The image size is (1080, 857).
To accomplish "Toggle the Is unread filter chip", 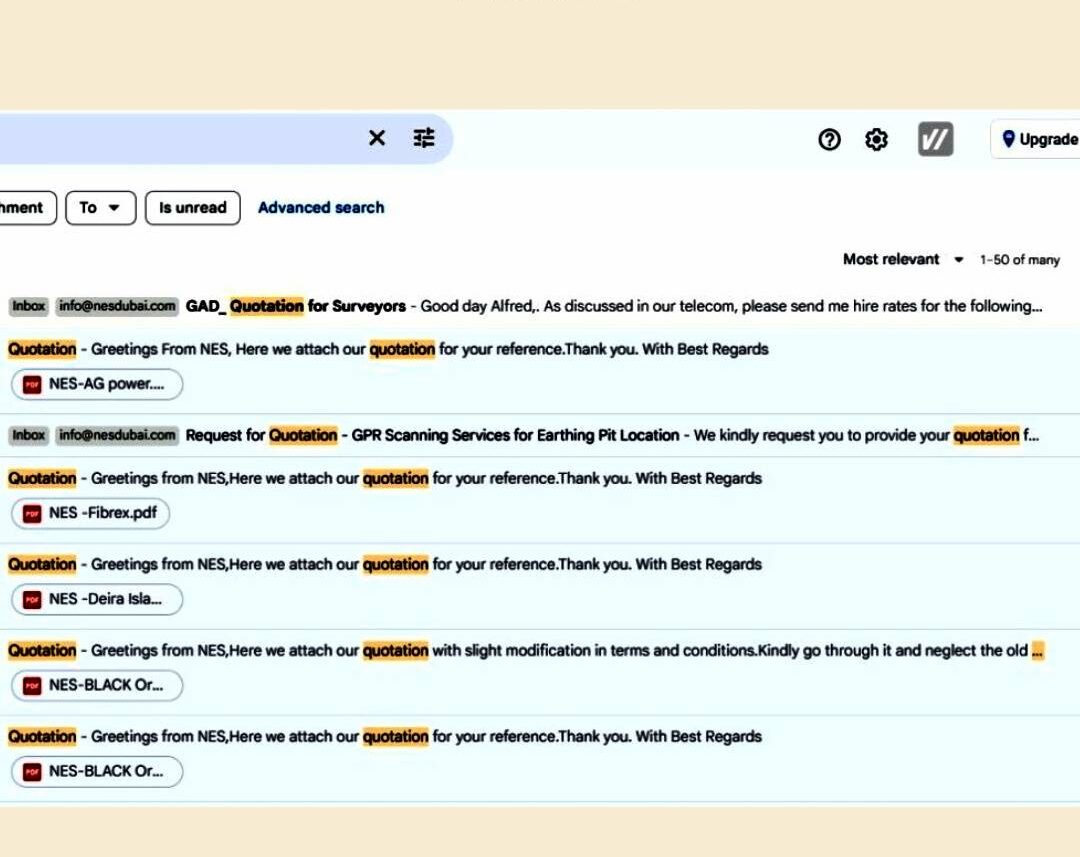I will pos(193,208).
